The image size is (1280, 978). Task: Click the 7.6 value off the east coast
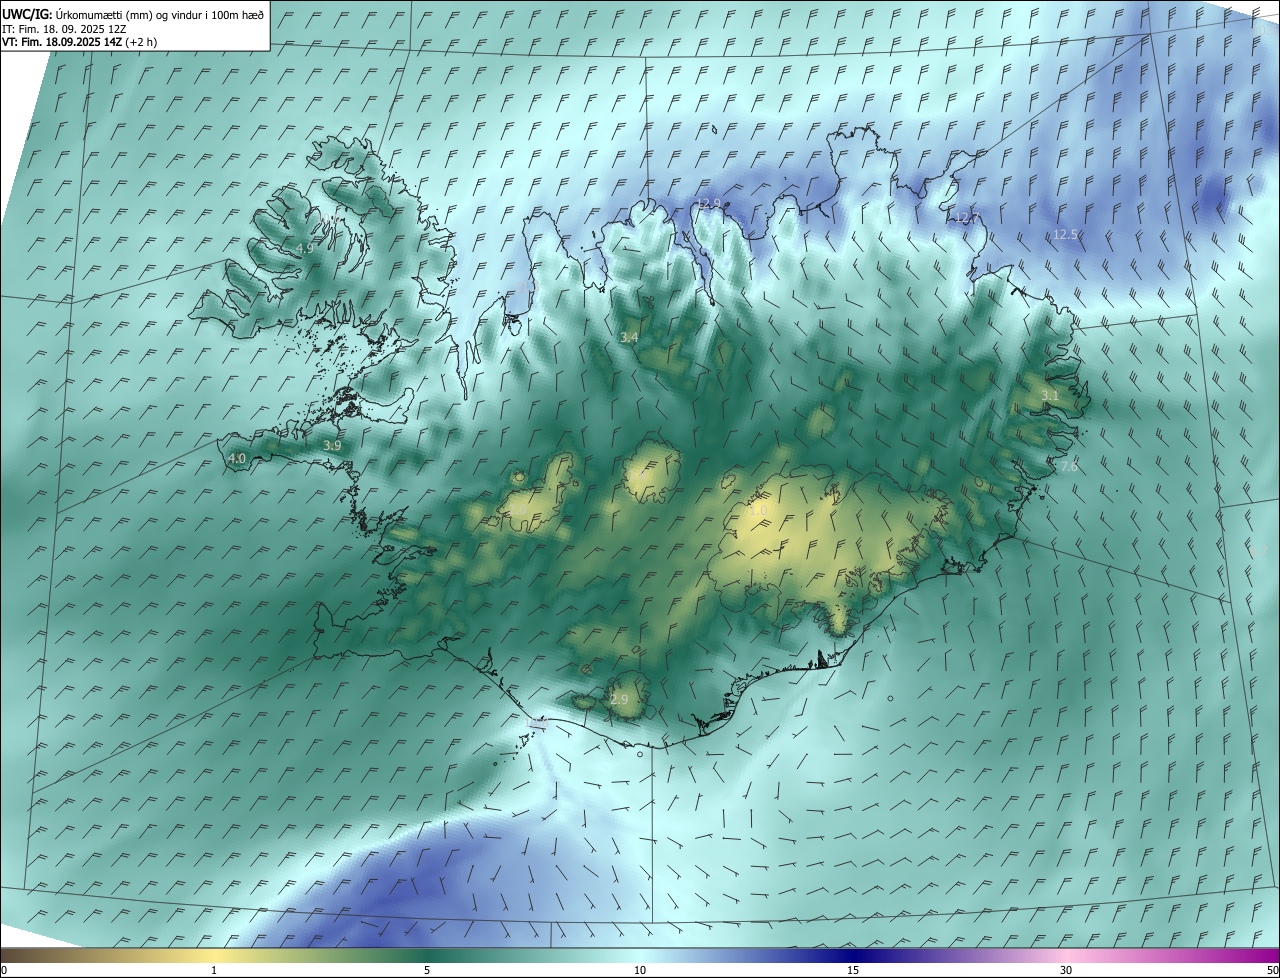click(x=1068, y=467)
